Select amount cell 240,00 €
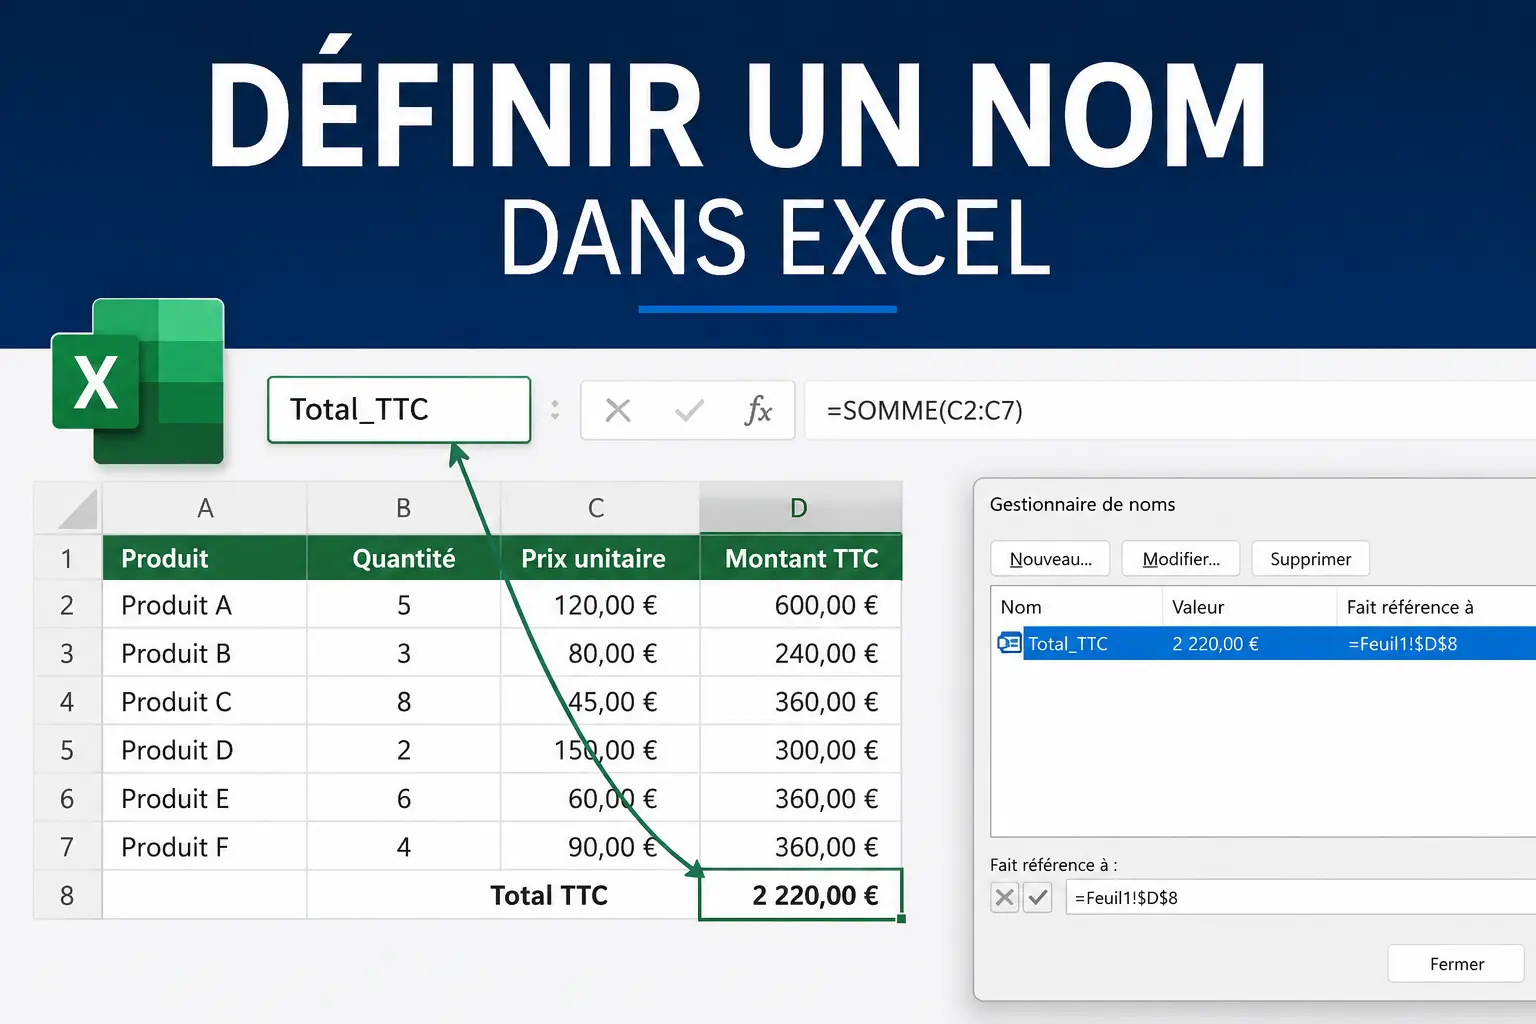The width and height of the screenshot is (1536, 1024). pos(801,653)
